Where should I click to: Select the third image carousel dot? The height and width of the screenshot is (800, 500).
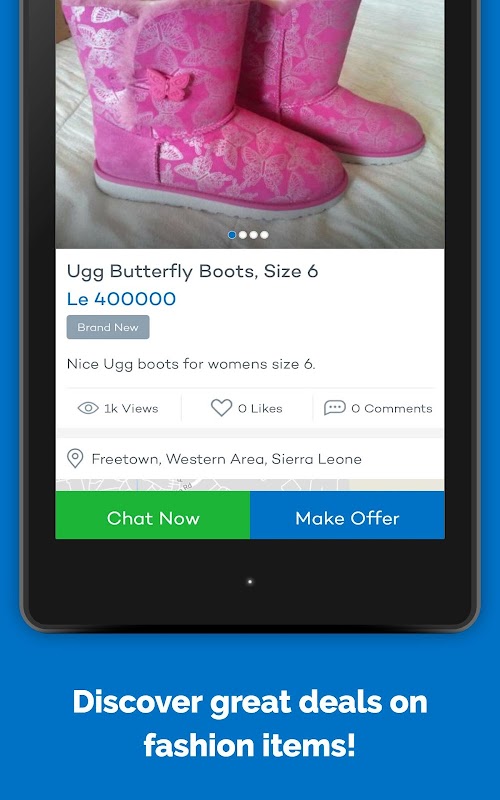(254, 235)
